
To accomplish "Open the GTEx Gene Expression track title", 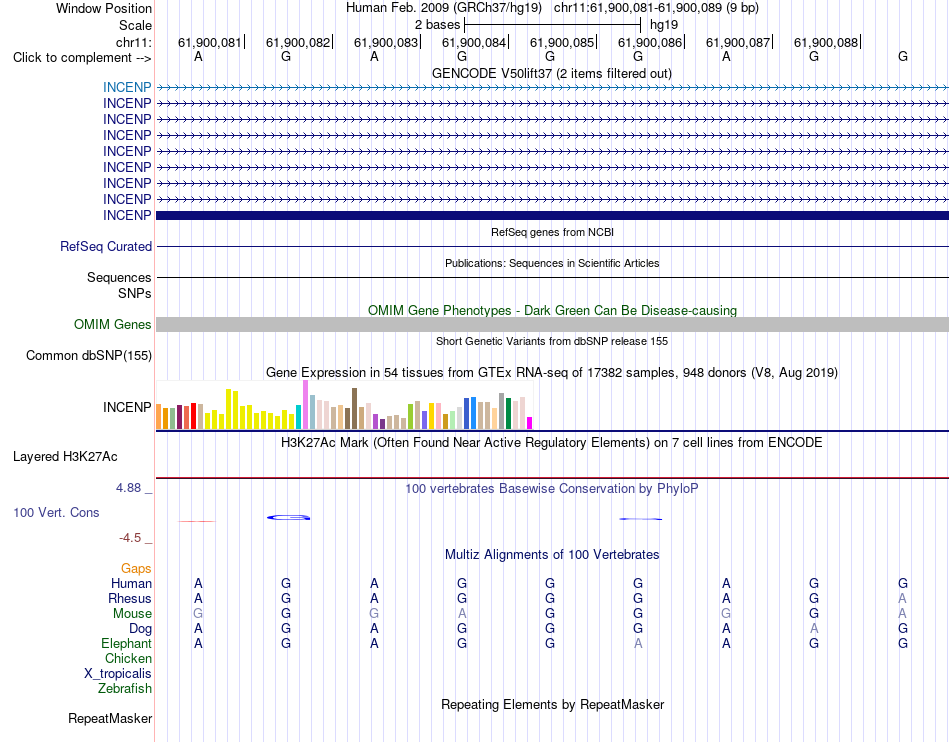I will point(552,373).
